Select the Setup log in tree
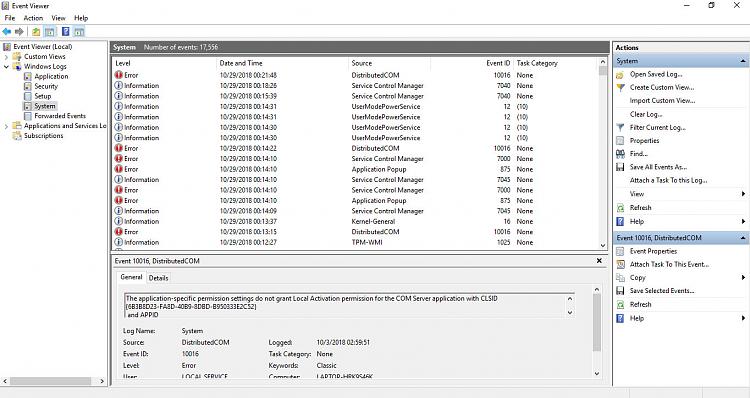 [x=43, y=96]
